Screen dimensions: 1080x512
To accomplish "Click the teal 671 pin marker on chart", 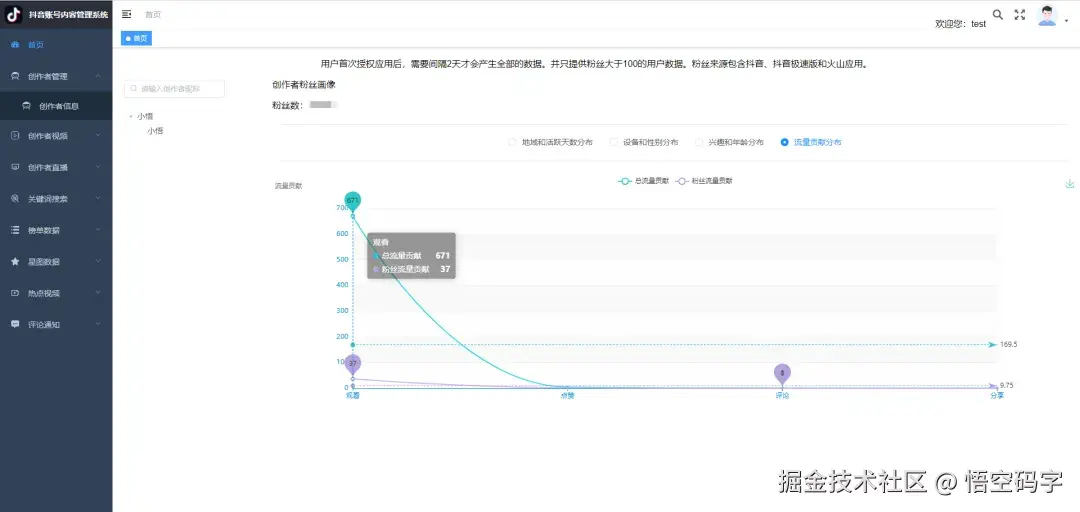I will pos(353,201).
